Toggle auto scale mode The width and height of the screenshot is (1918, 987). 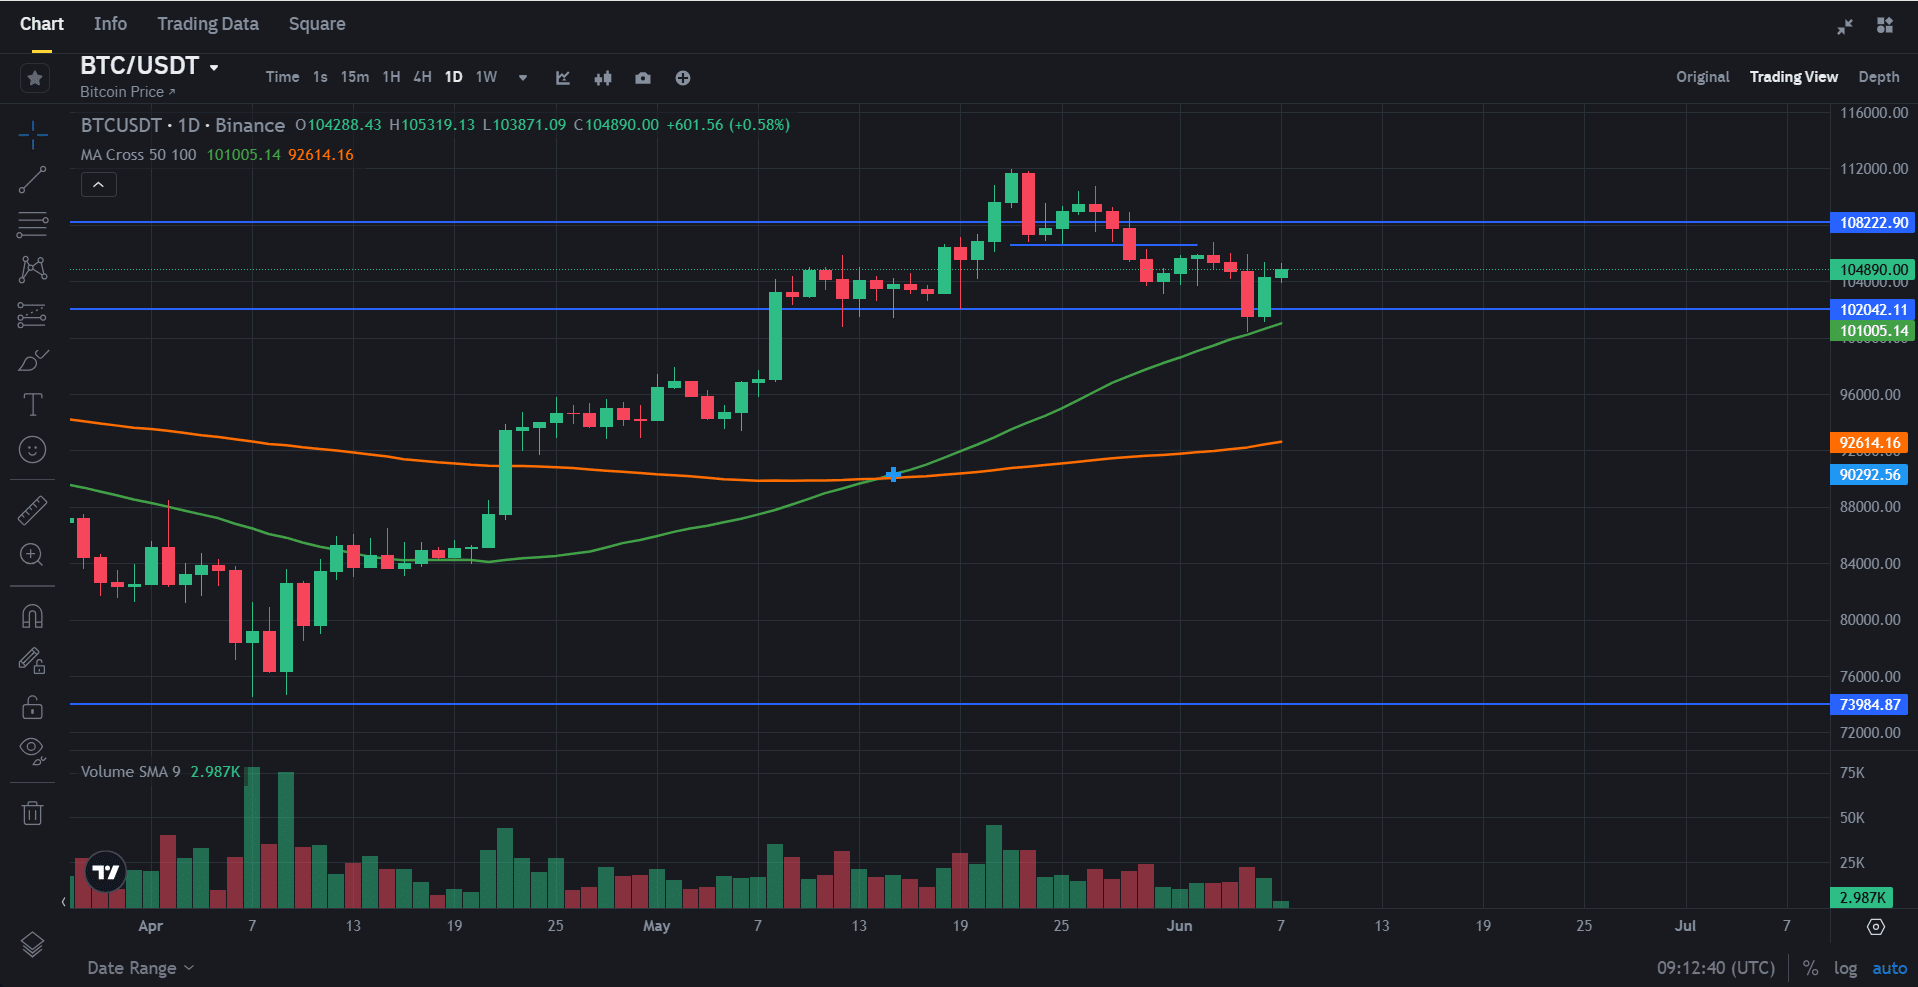point(1890,968)
